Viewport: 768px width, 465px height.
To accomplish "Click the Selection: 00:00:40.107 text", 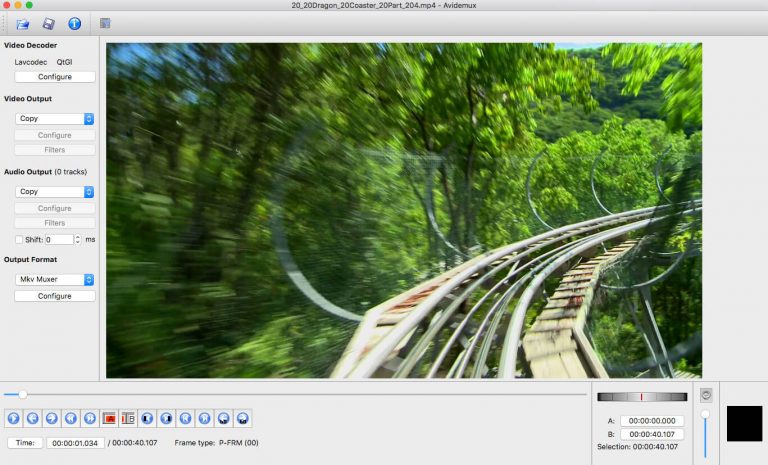I will (637, 447).
